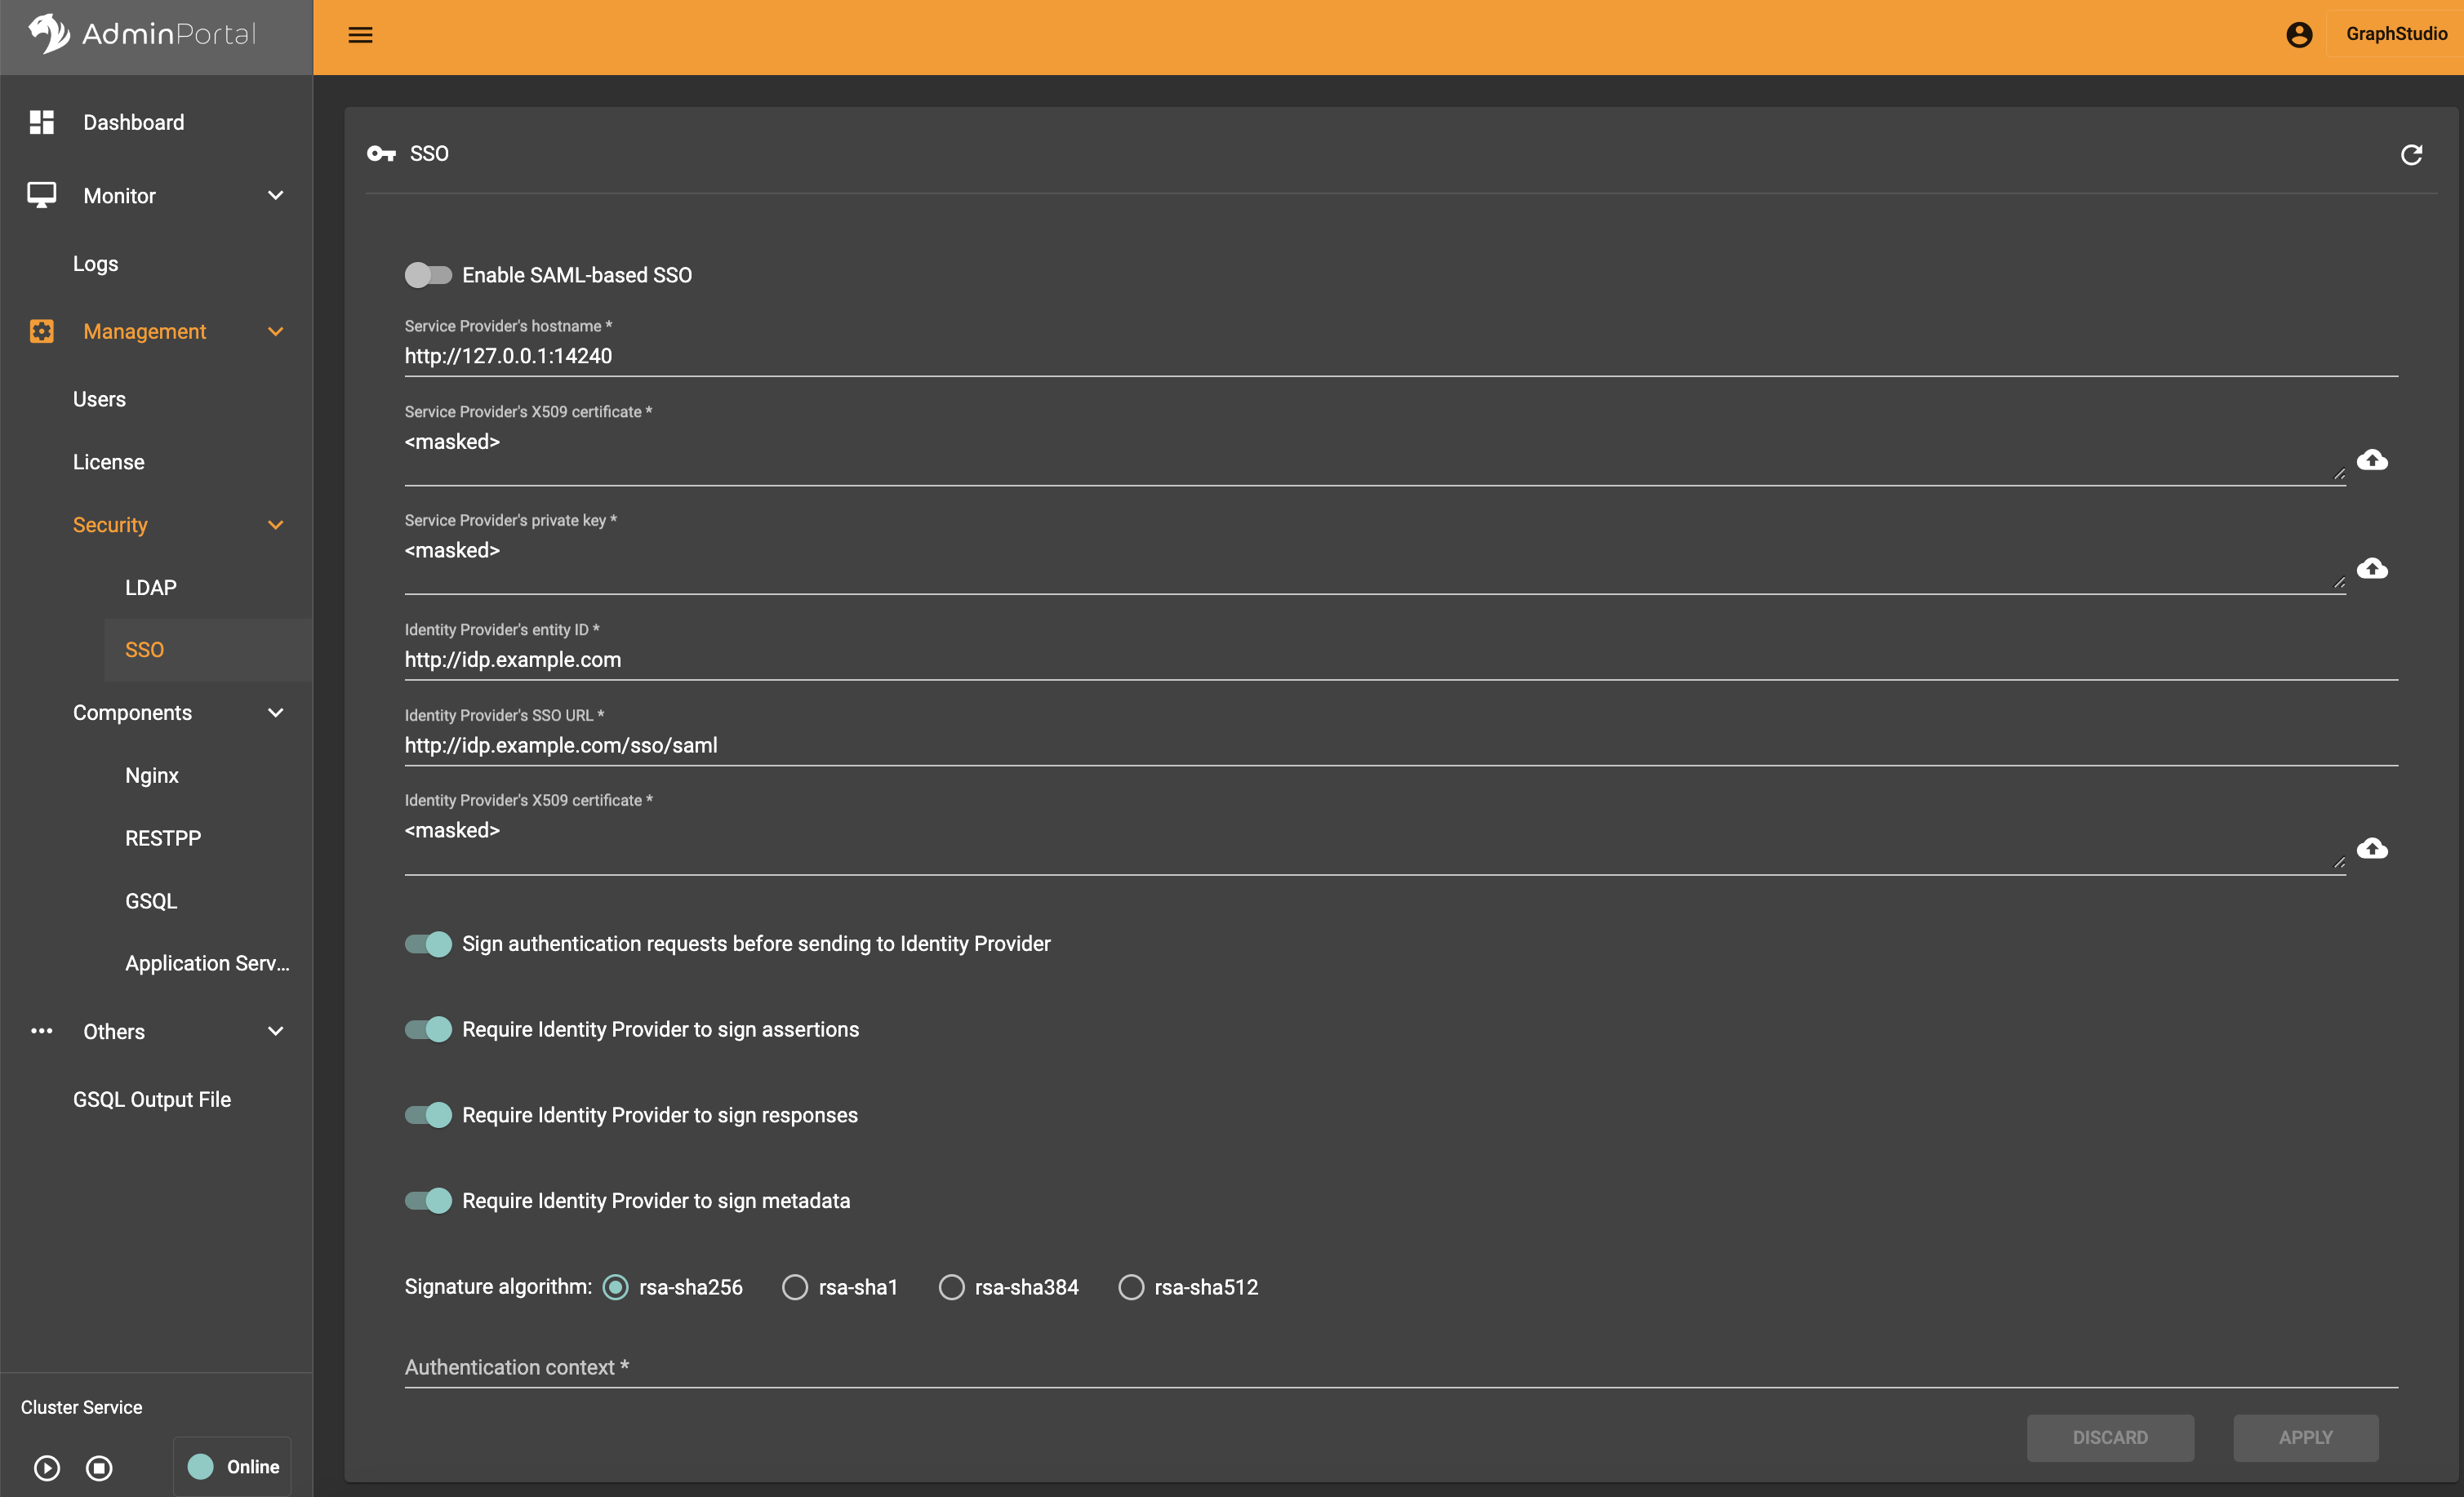Disable signing authentication requests toggle
The height and width of the screenshot is (1497, 2464).
[x=428, y=944]
